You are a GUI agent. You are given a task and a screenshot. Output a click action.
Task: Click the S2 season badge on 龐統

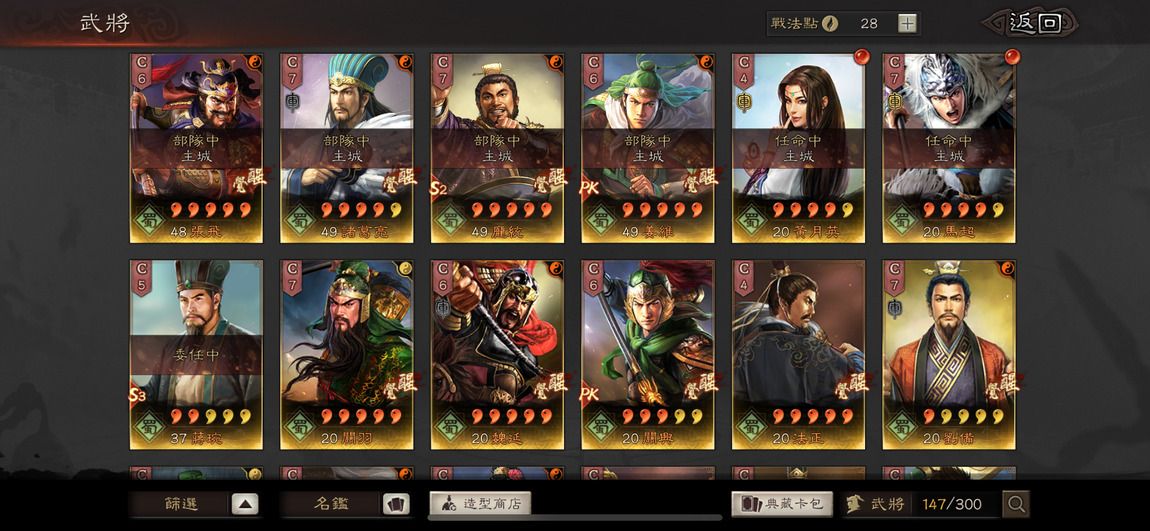tap(438, 188)
